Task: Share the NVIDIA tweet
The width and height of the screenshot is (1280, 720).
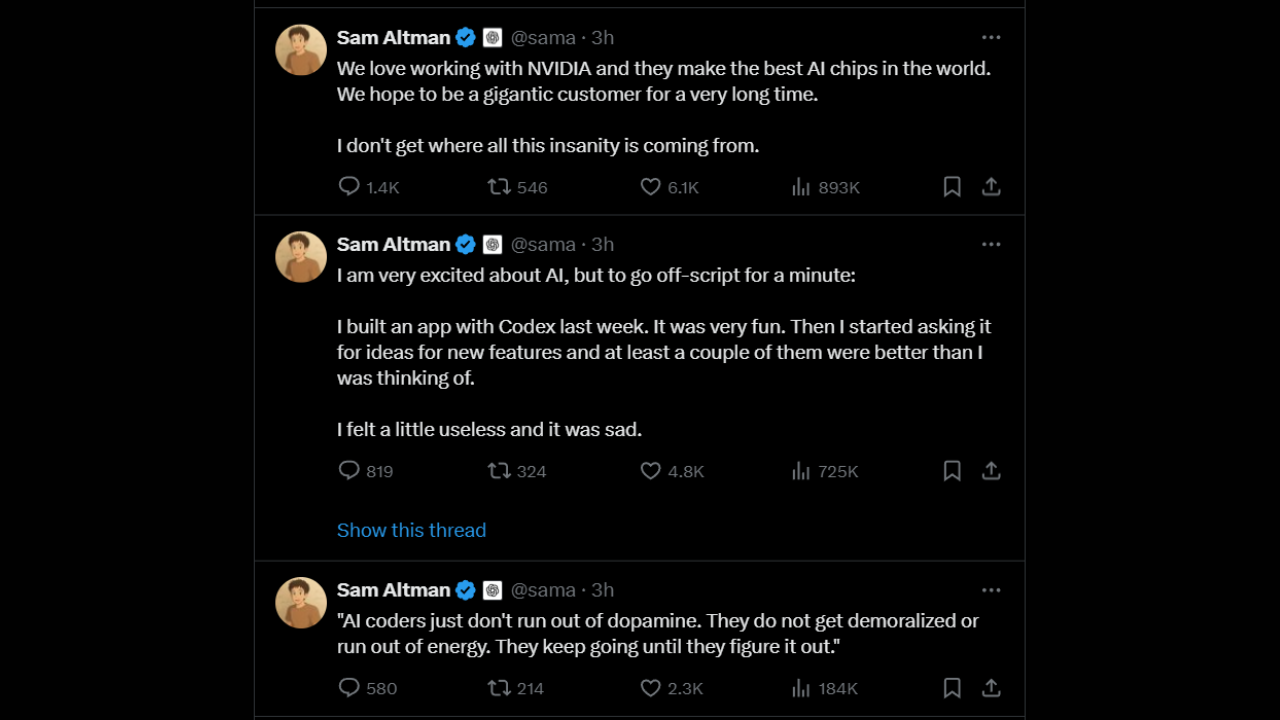Action: point(991,187)
